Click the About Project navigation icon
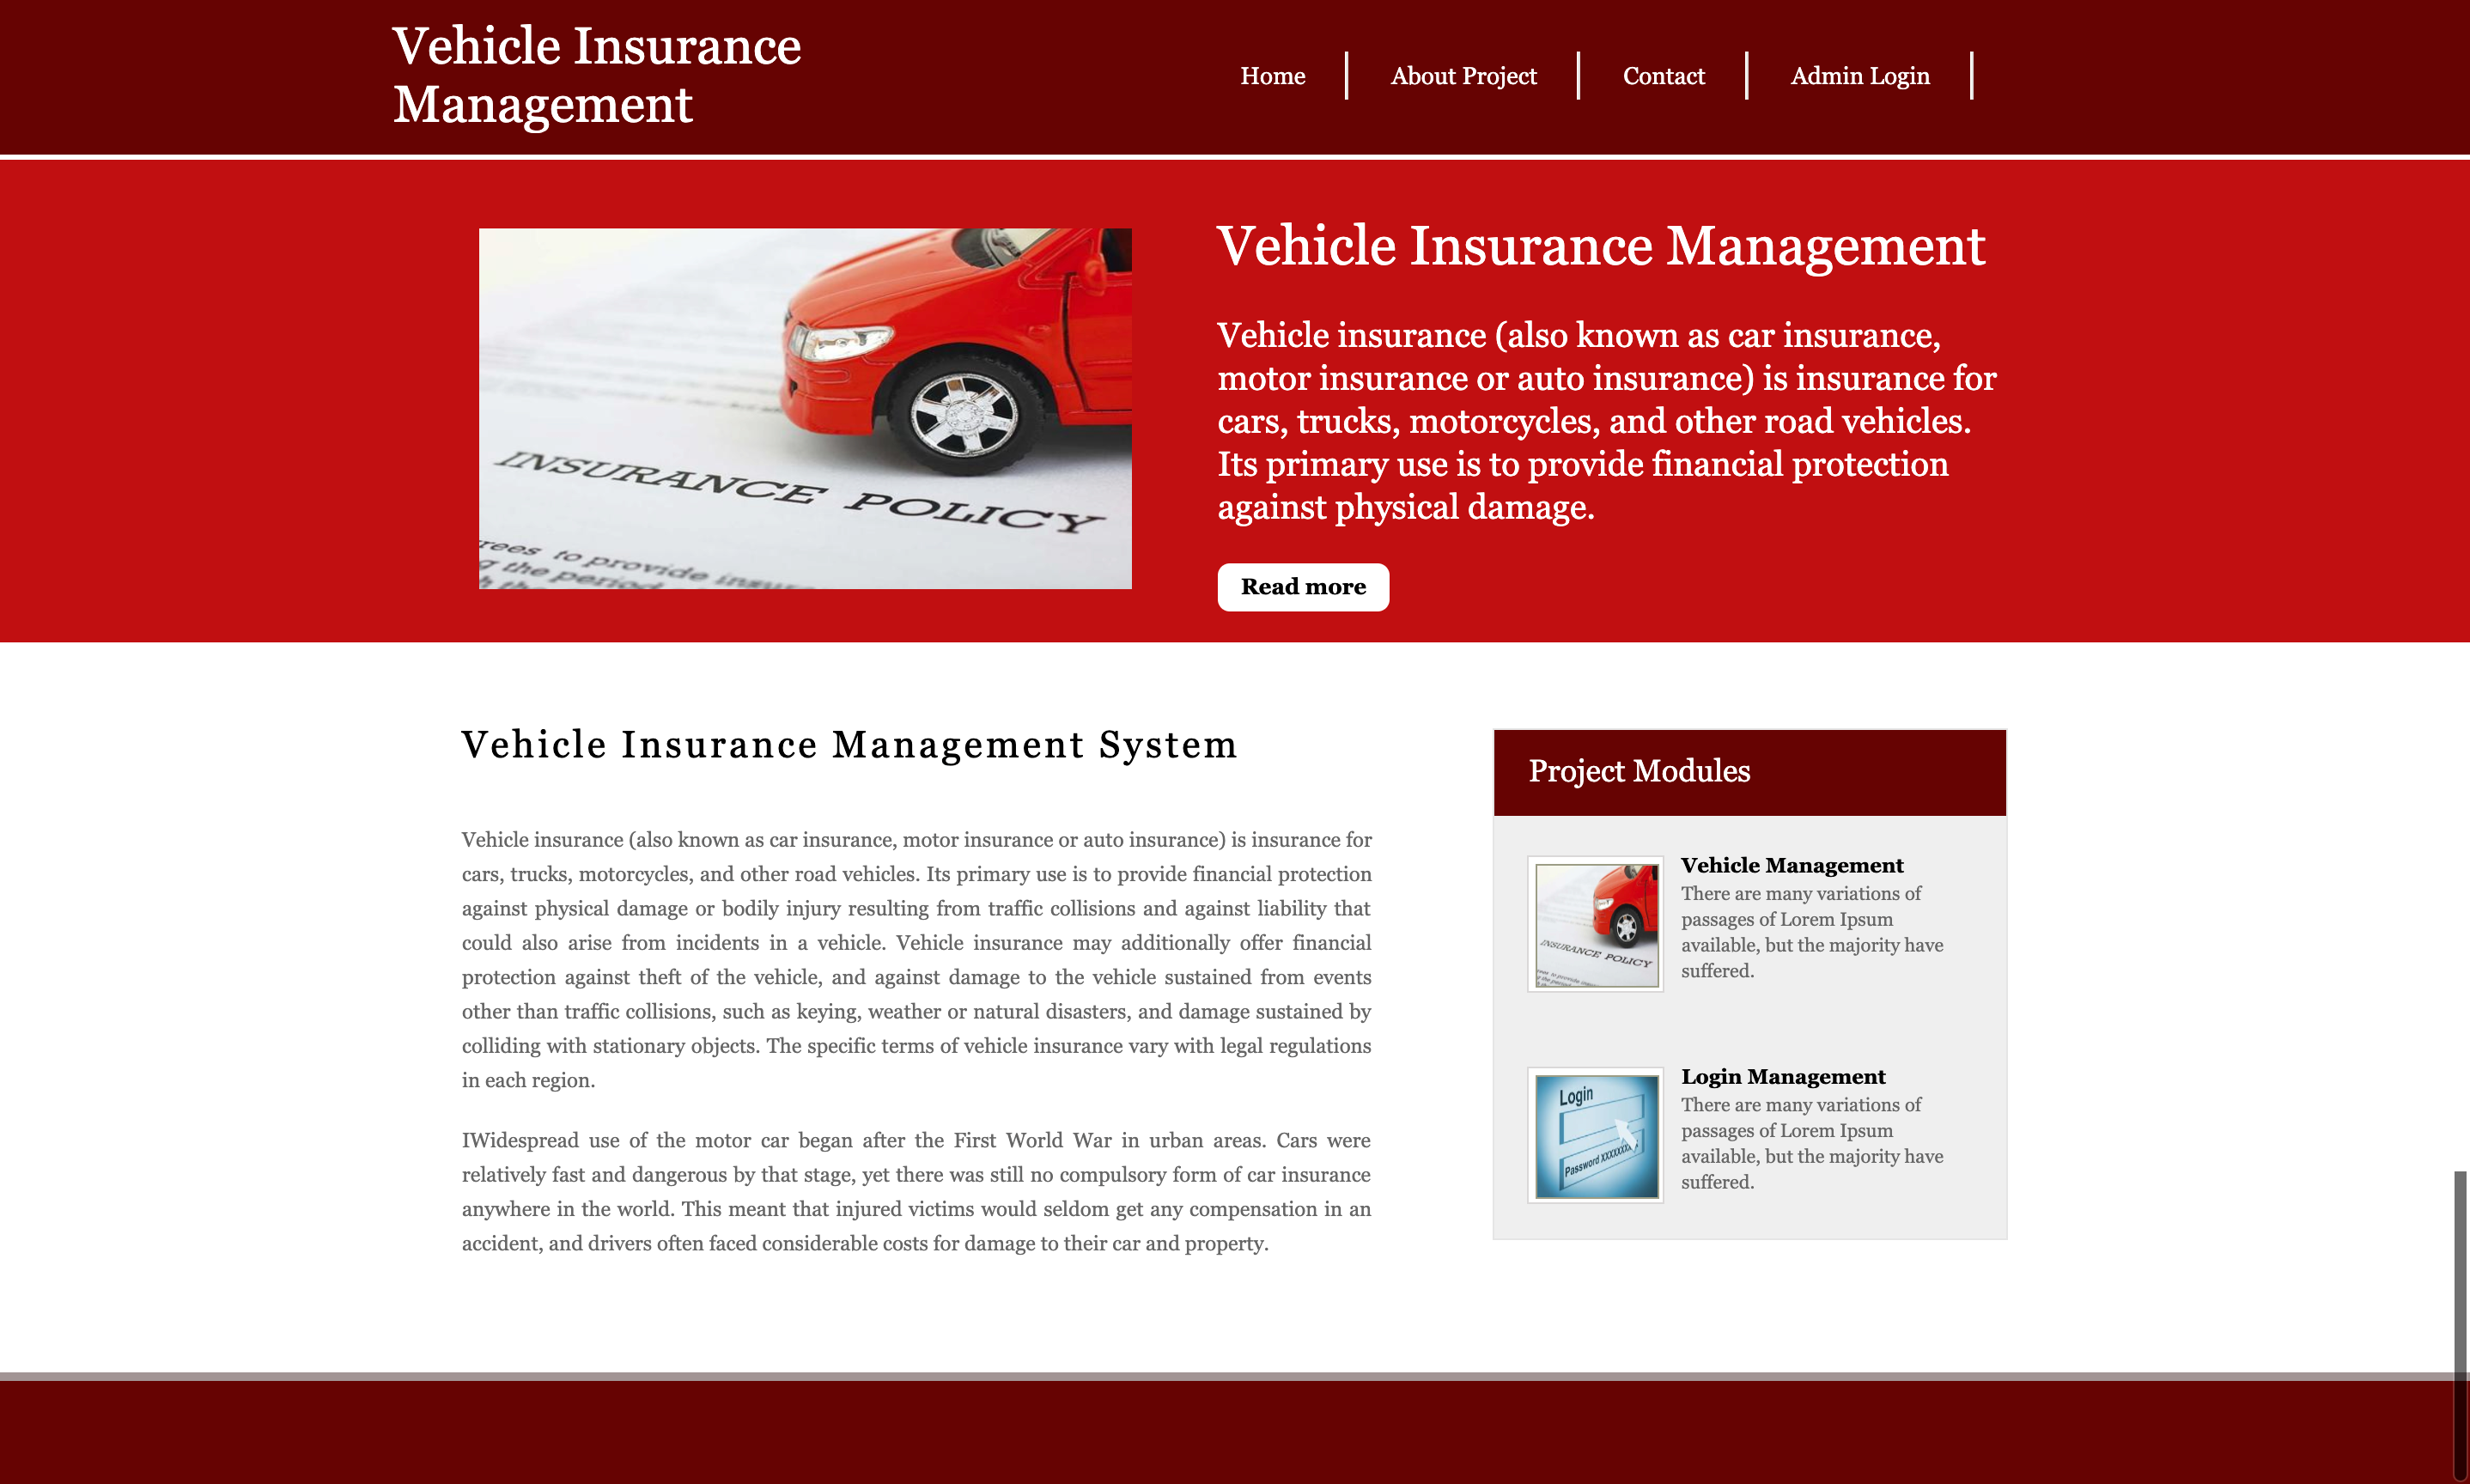 pos(1463,74)
